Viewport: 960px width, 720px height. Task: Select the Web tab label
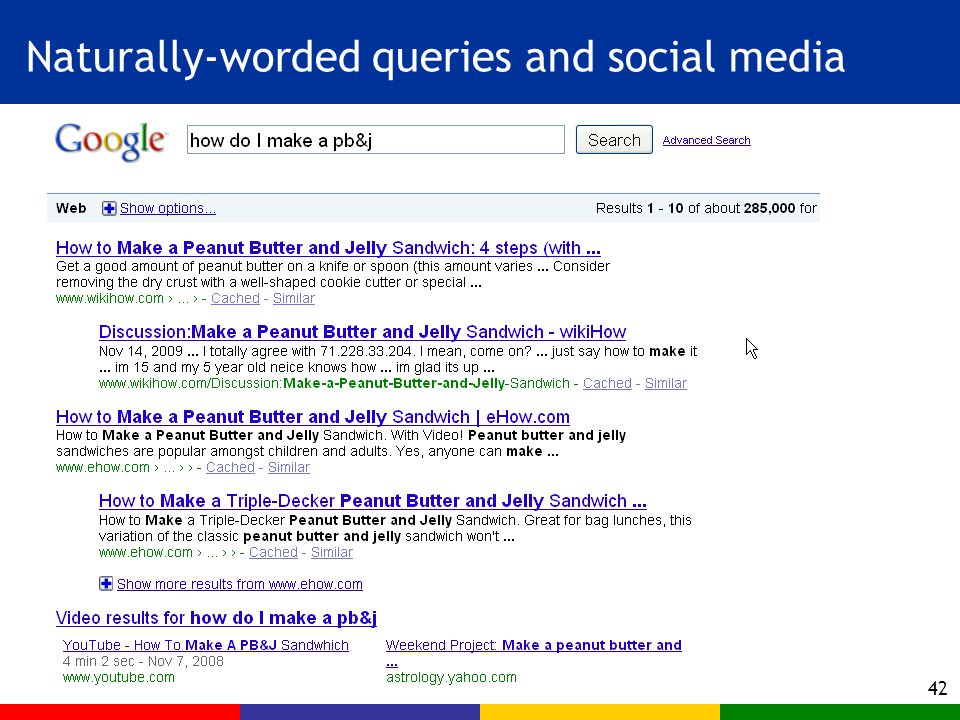pyautogui.click(x=71, y=208)
